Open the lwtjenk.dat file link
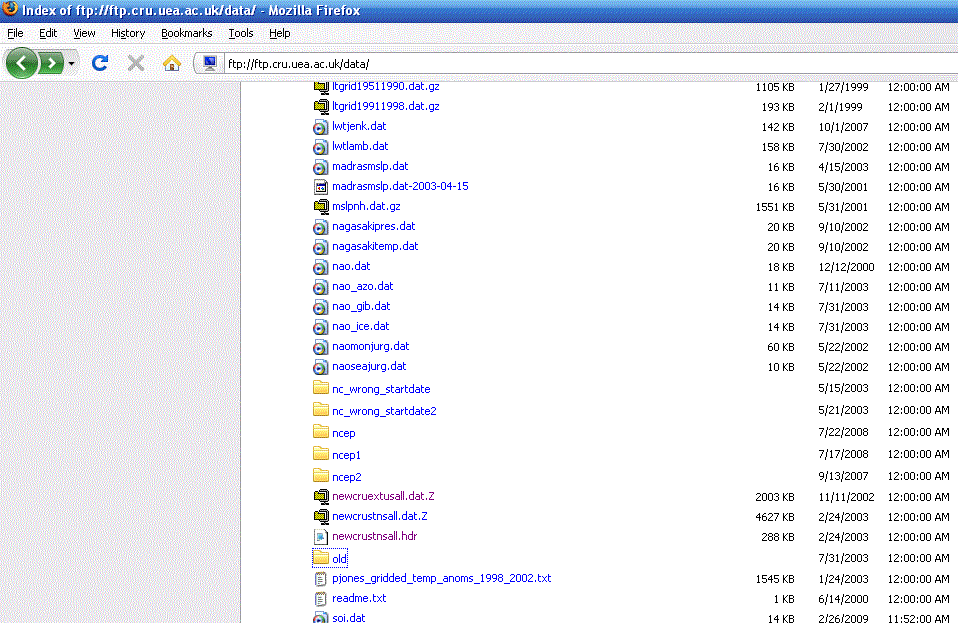The height and width of the screenshot is (642, 958). click(x=359, y=126)
